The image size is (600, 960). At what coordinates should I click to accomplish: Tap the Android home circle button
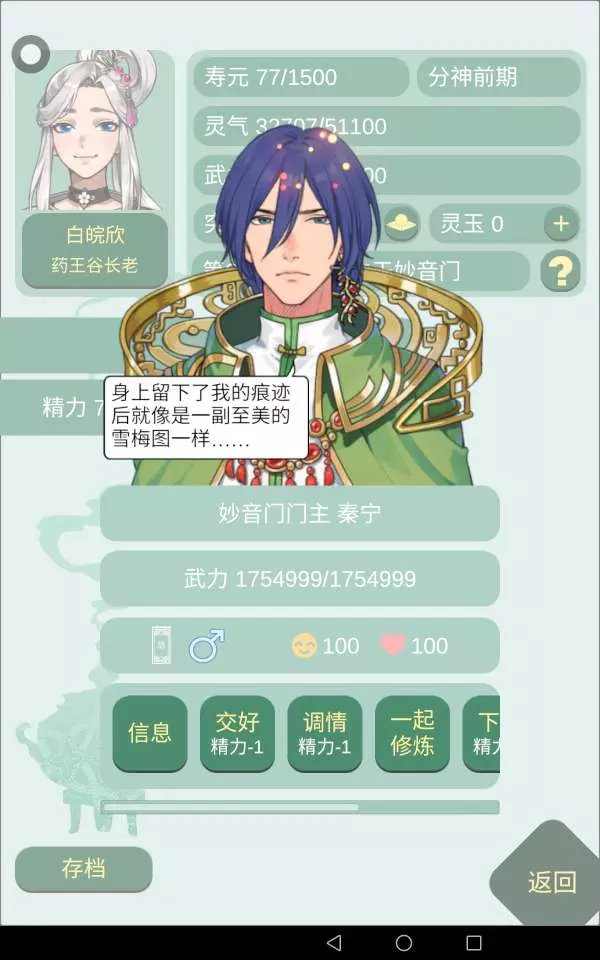tap(403, 942)
